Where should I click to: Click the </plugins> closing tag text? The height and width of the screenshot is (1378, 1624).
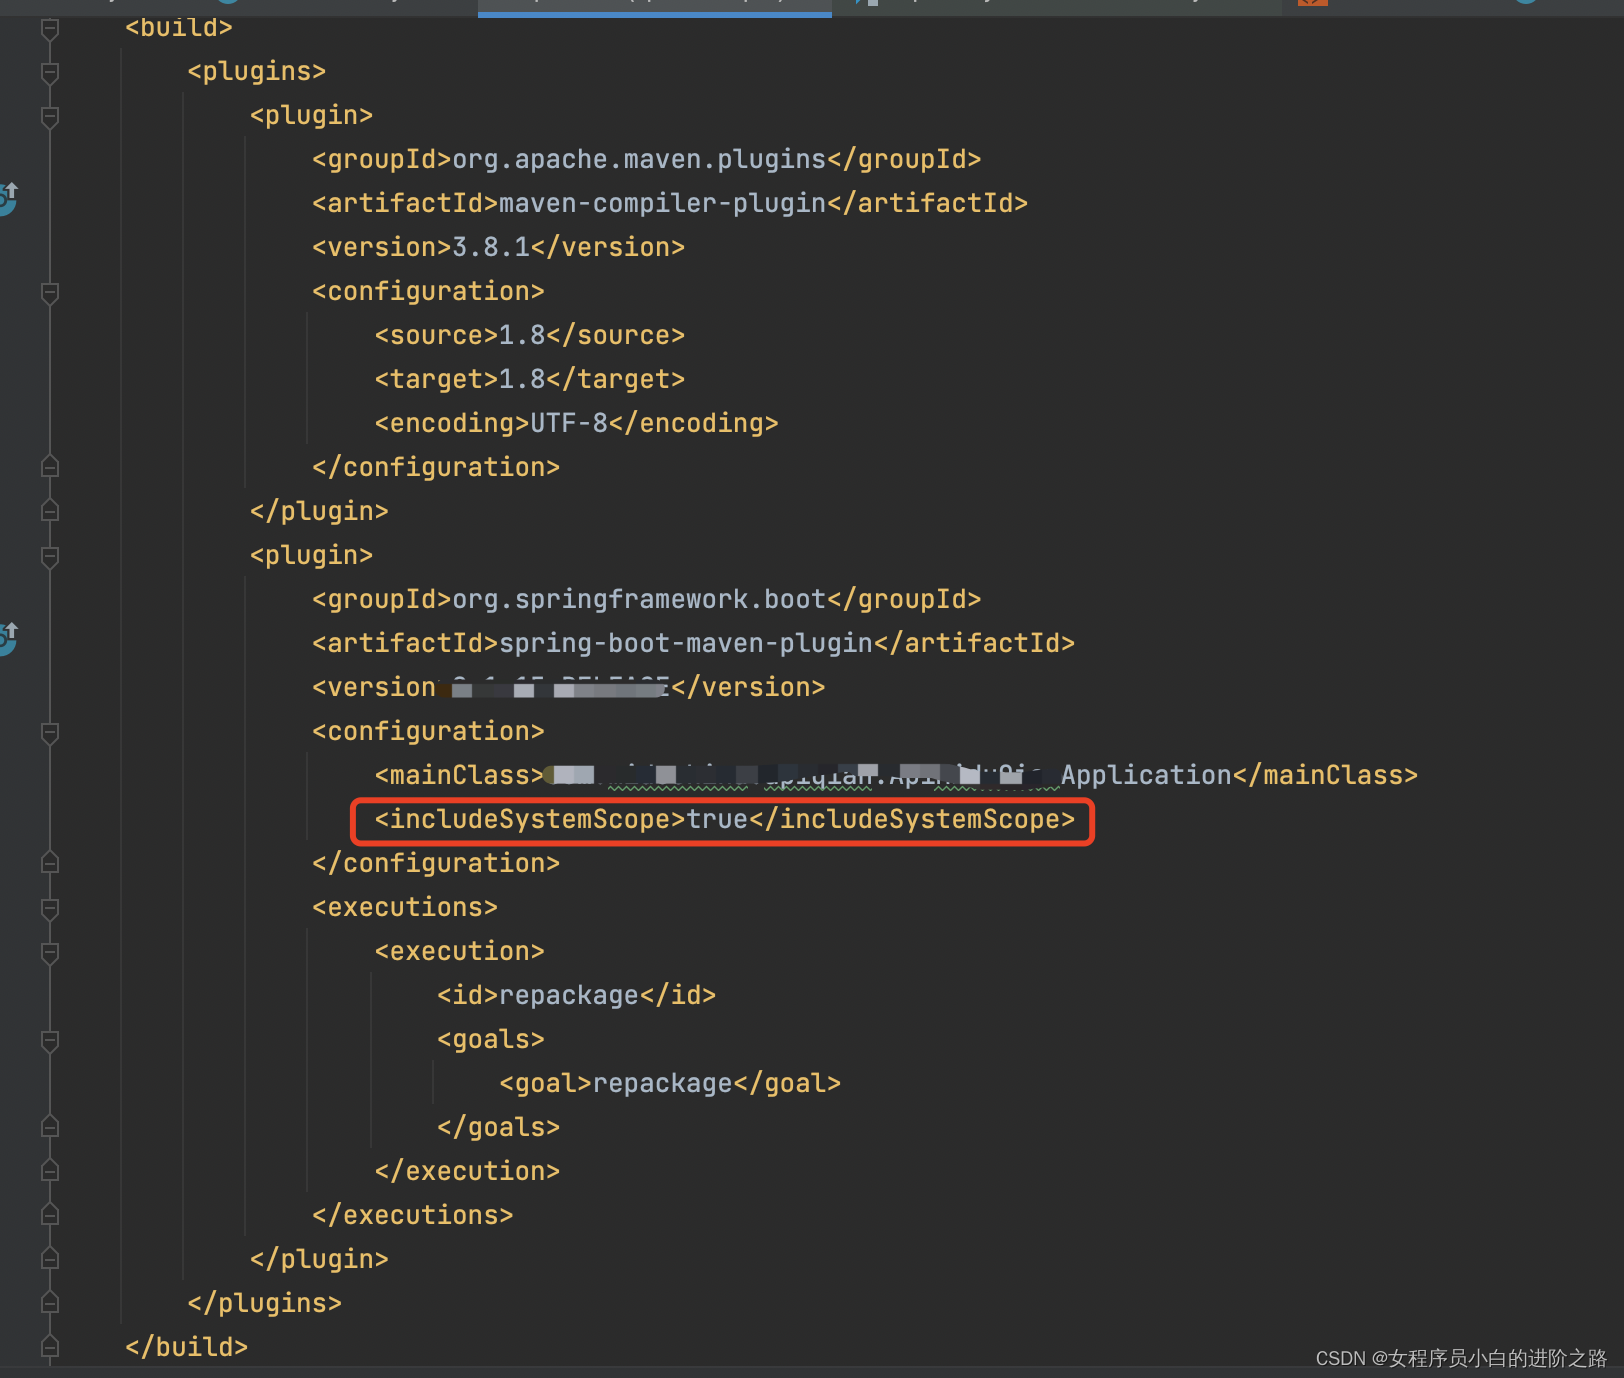pos(264,1304)
